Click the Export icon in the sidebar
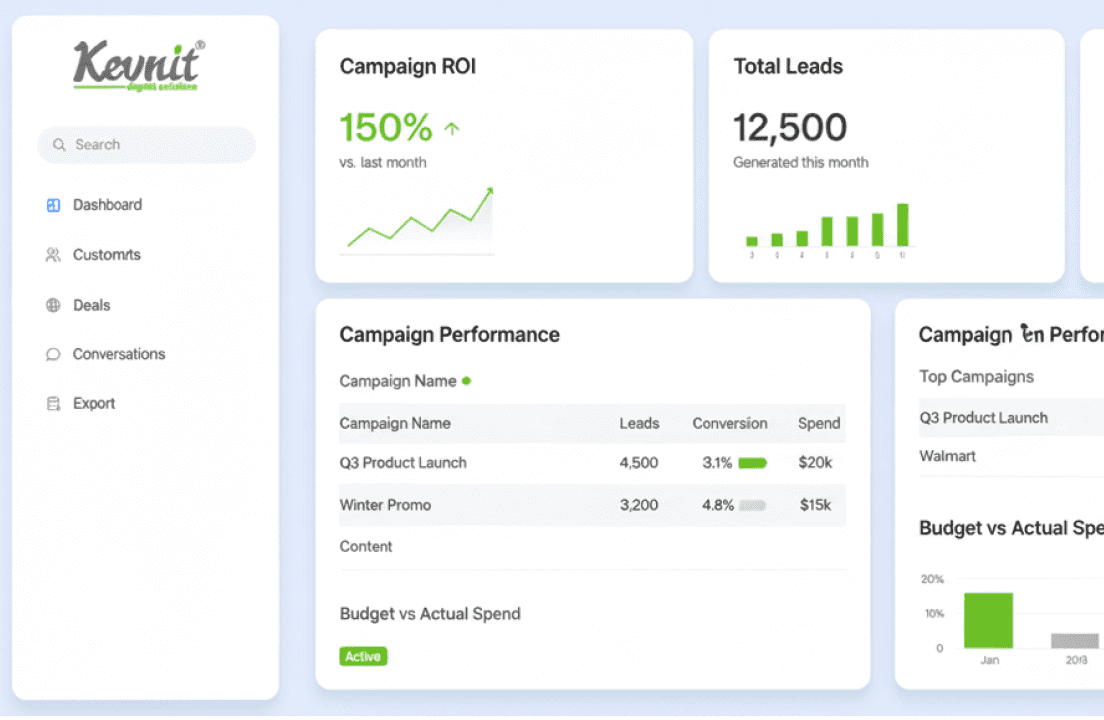The image size is (1104, 720). pos(51,402)
